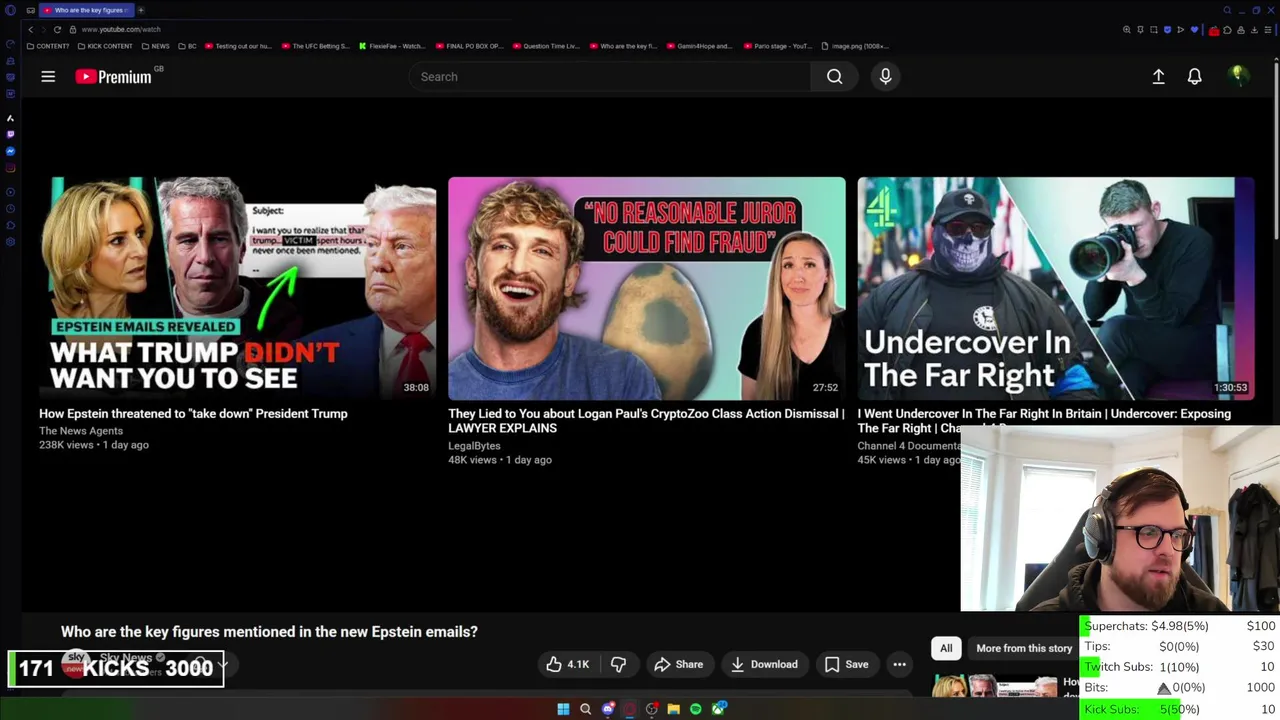The image size is (1280, 720).
Task: Open File Explorer from the taskbar
Action: tap(673, 709)
